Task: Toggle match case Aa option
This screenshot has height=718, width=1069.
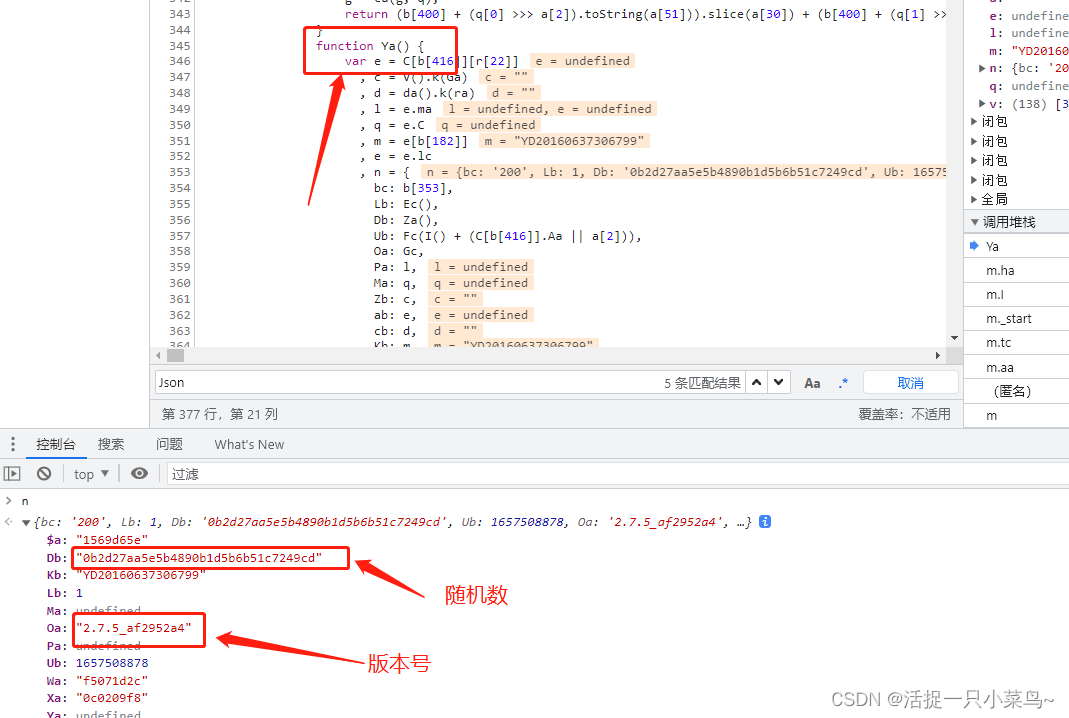Action: coord(812,383)
